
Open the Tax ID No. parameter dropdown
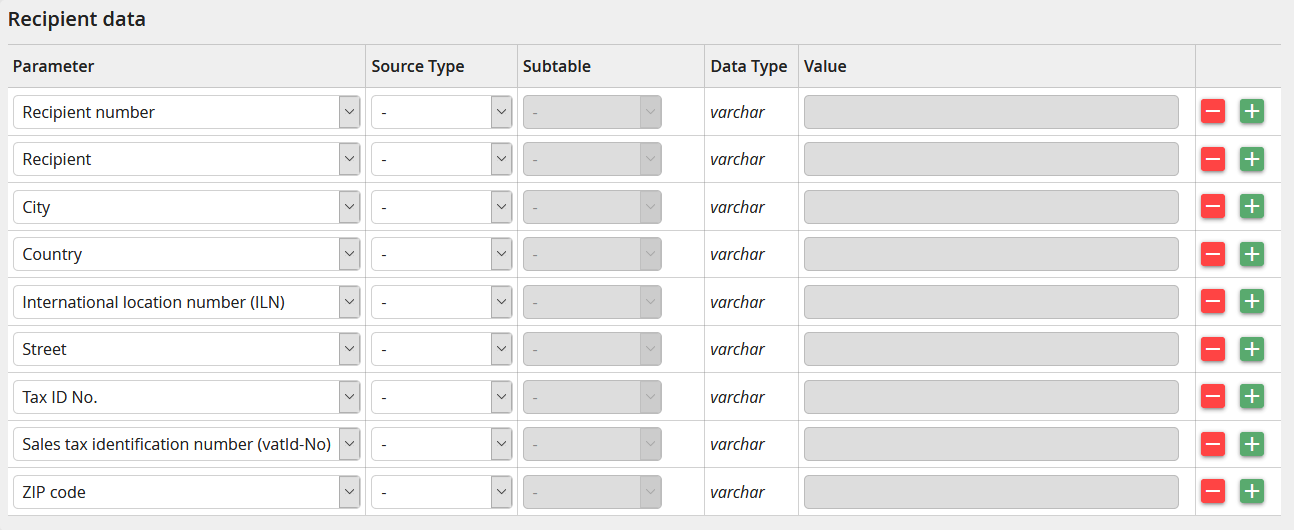[186, 397]
